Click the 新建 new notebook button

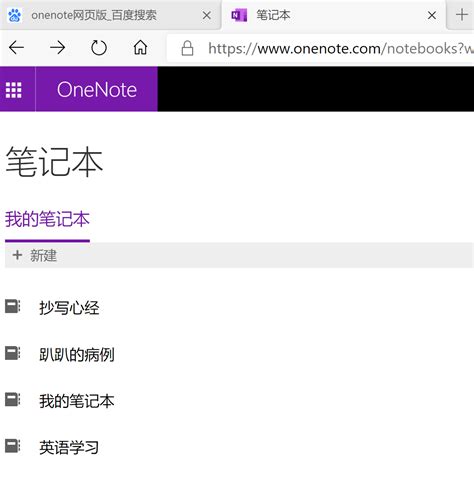pyautogui.click(x=35, y=256)
